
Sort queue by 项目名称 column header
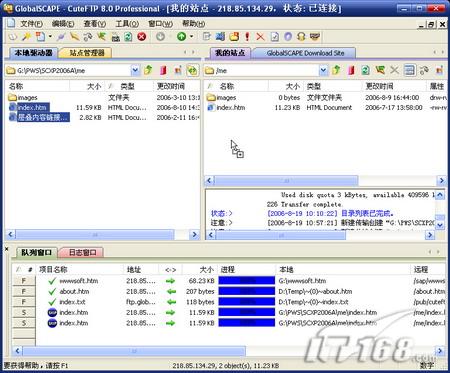pyautogui.click(x=79, y=269)
